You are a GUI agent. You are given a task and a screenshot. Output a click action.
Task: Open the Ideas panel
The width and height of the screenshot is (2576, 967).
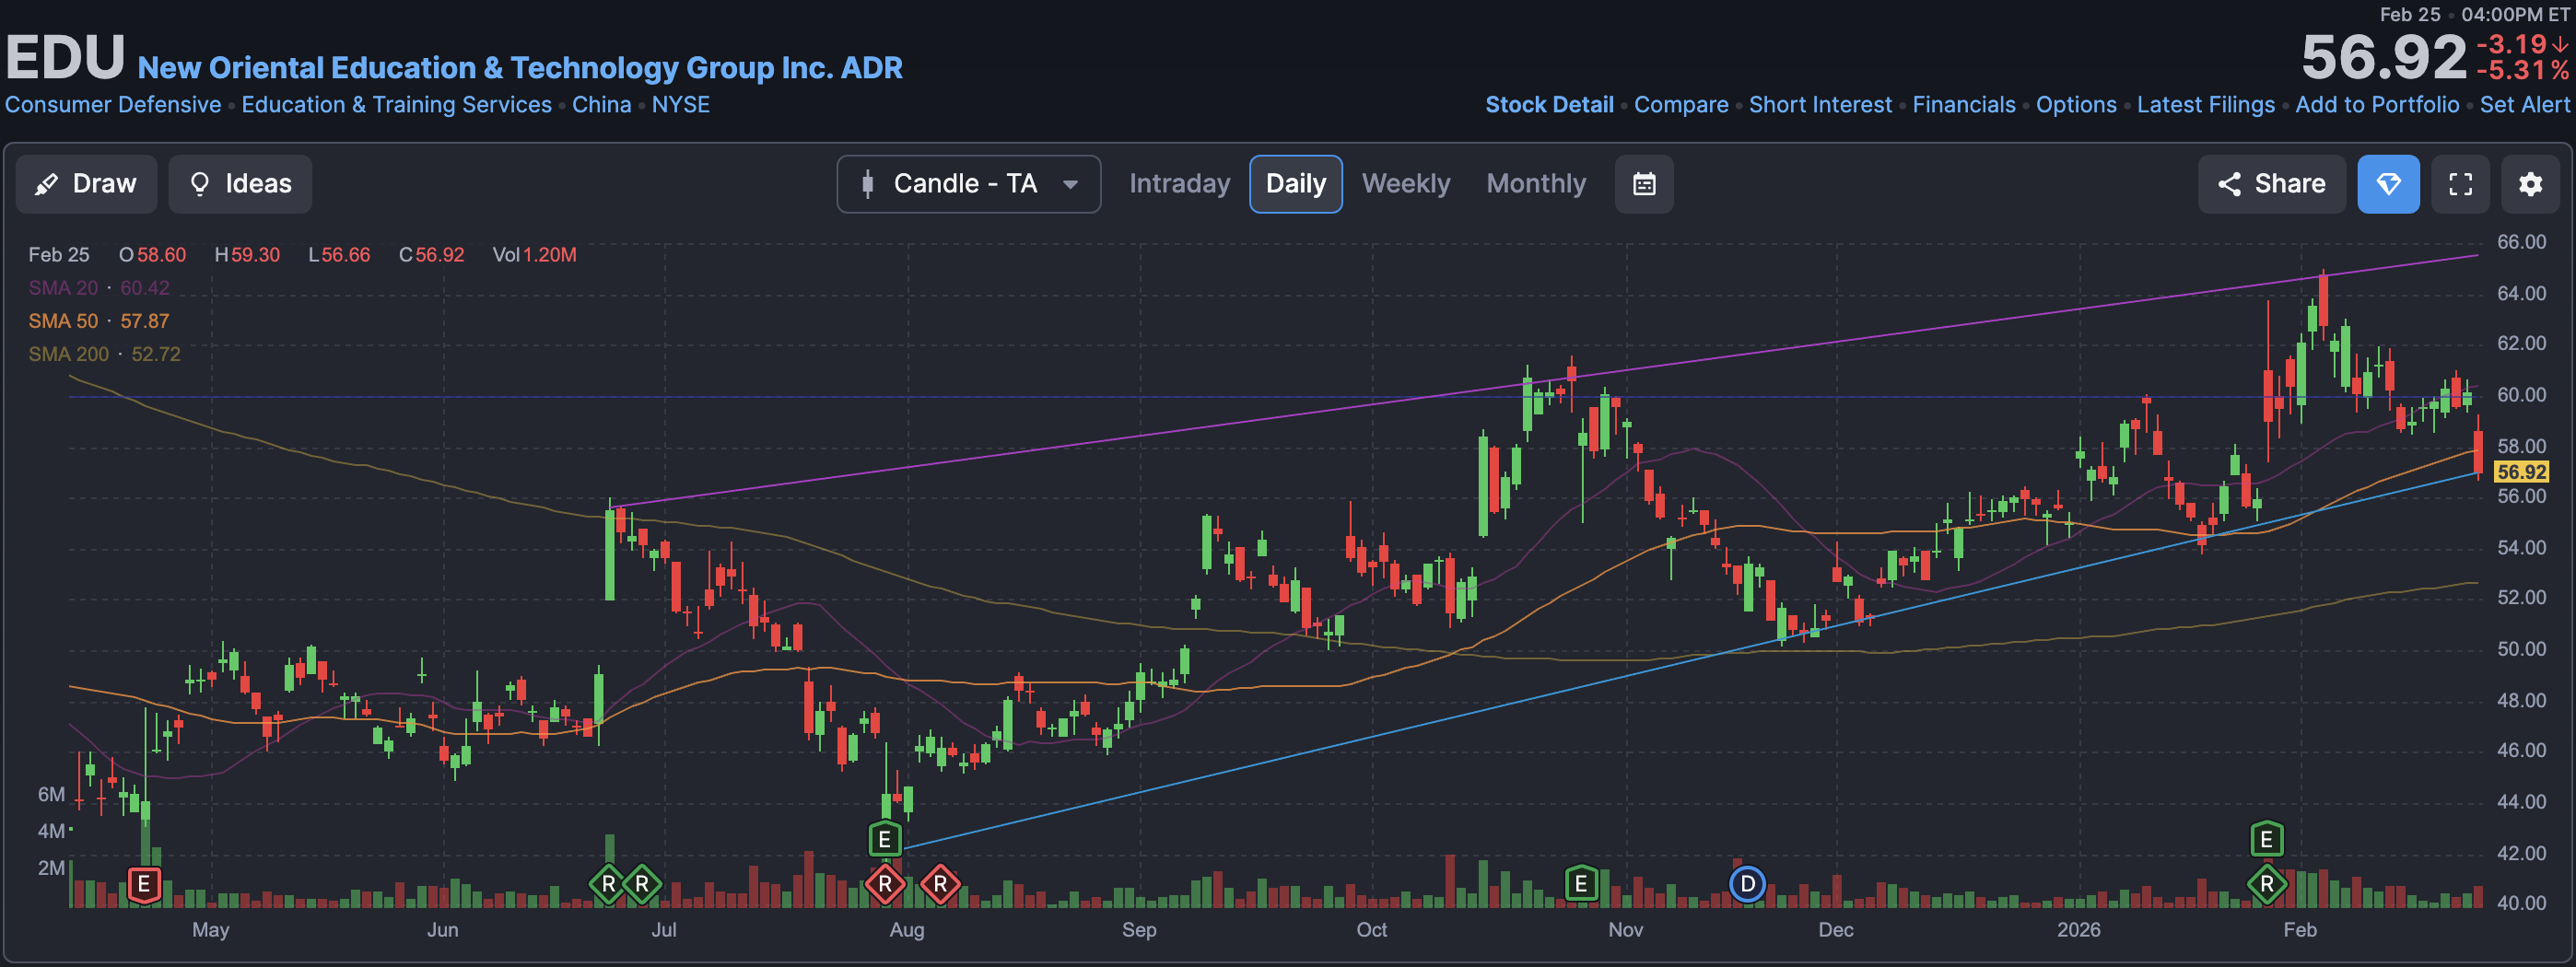coord(240,184)
